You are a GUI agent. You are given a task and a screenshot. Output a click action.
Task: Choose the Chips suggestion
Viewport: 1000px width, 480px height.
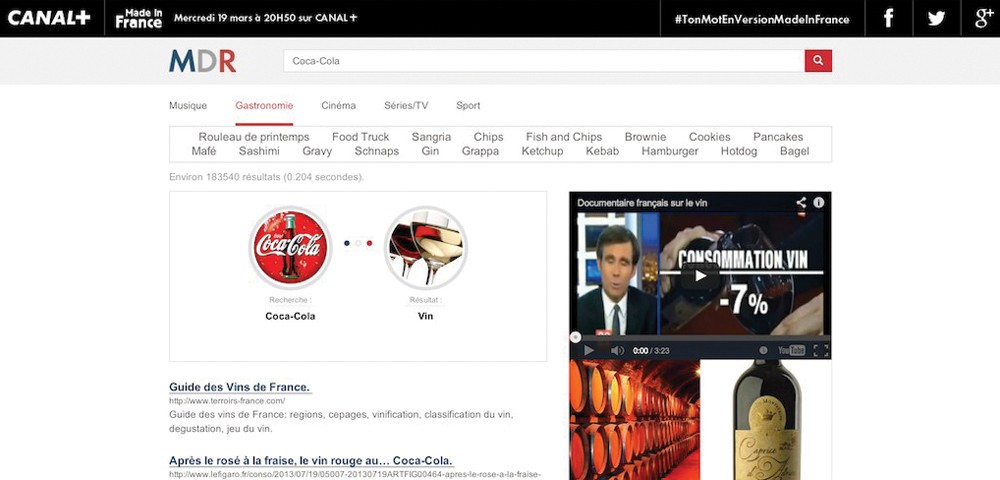pyautogui.click(x=489, y=137)
